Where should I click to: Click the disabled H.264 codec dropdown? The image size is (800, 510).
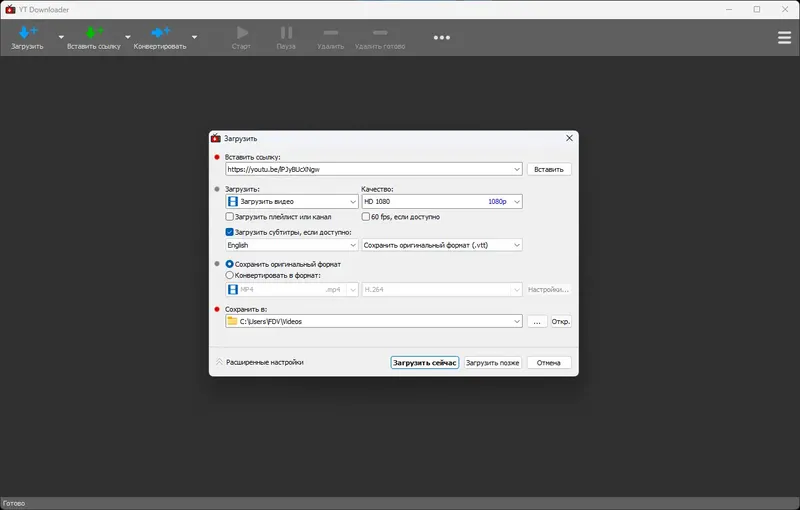442,290
